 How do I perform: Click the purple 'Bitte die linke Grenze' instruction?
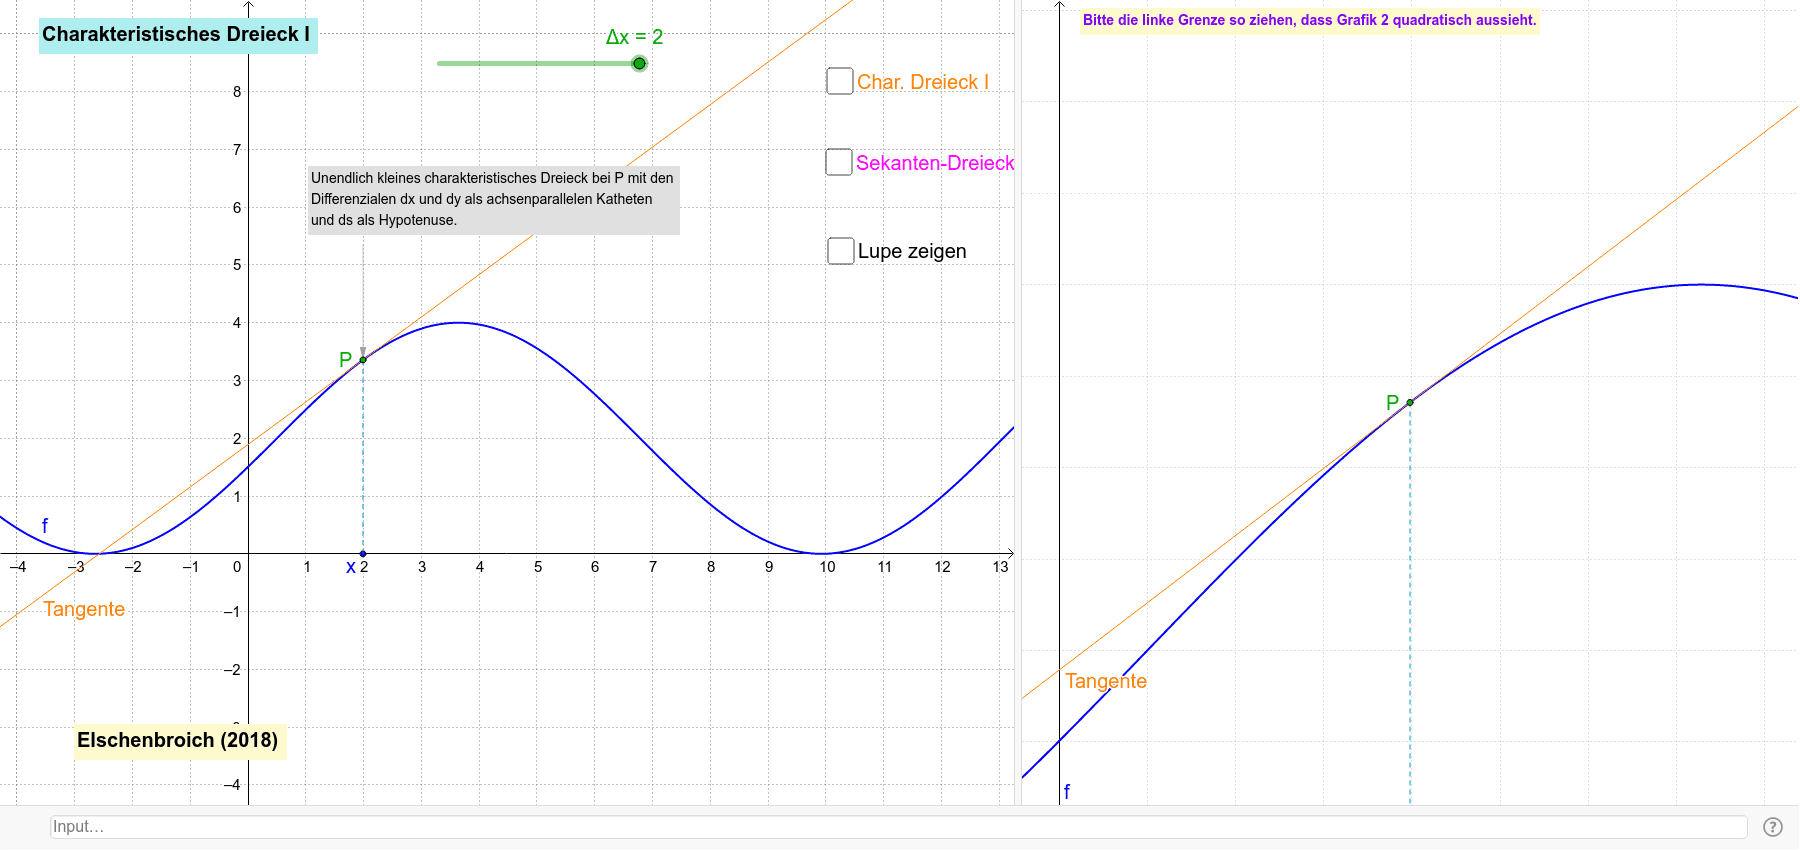tap(1309, 20)
